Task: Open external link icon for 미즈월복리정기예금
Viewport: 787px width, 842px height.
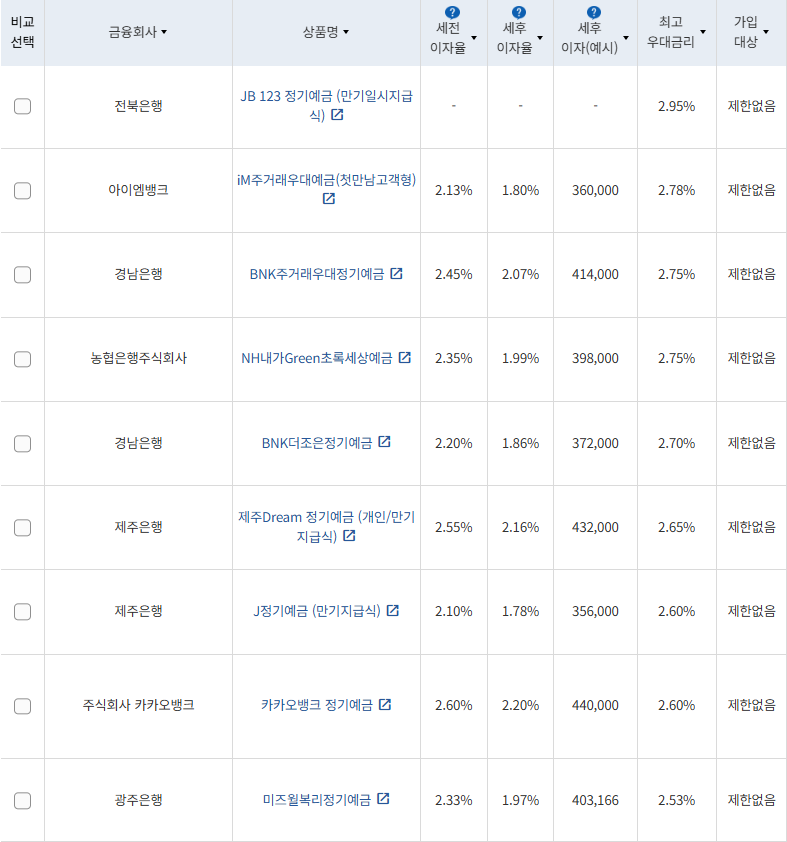Action: tap(383, 799)
